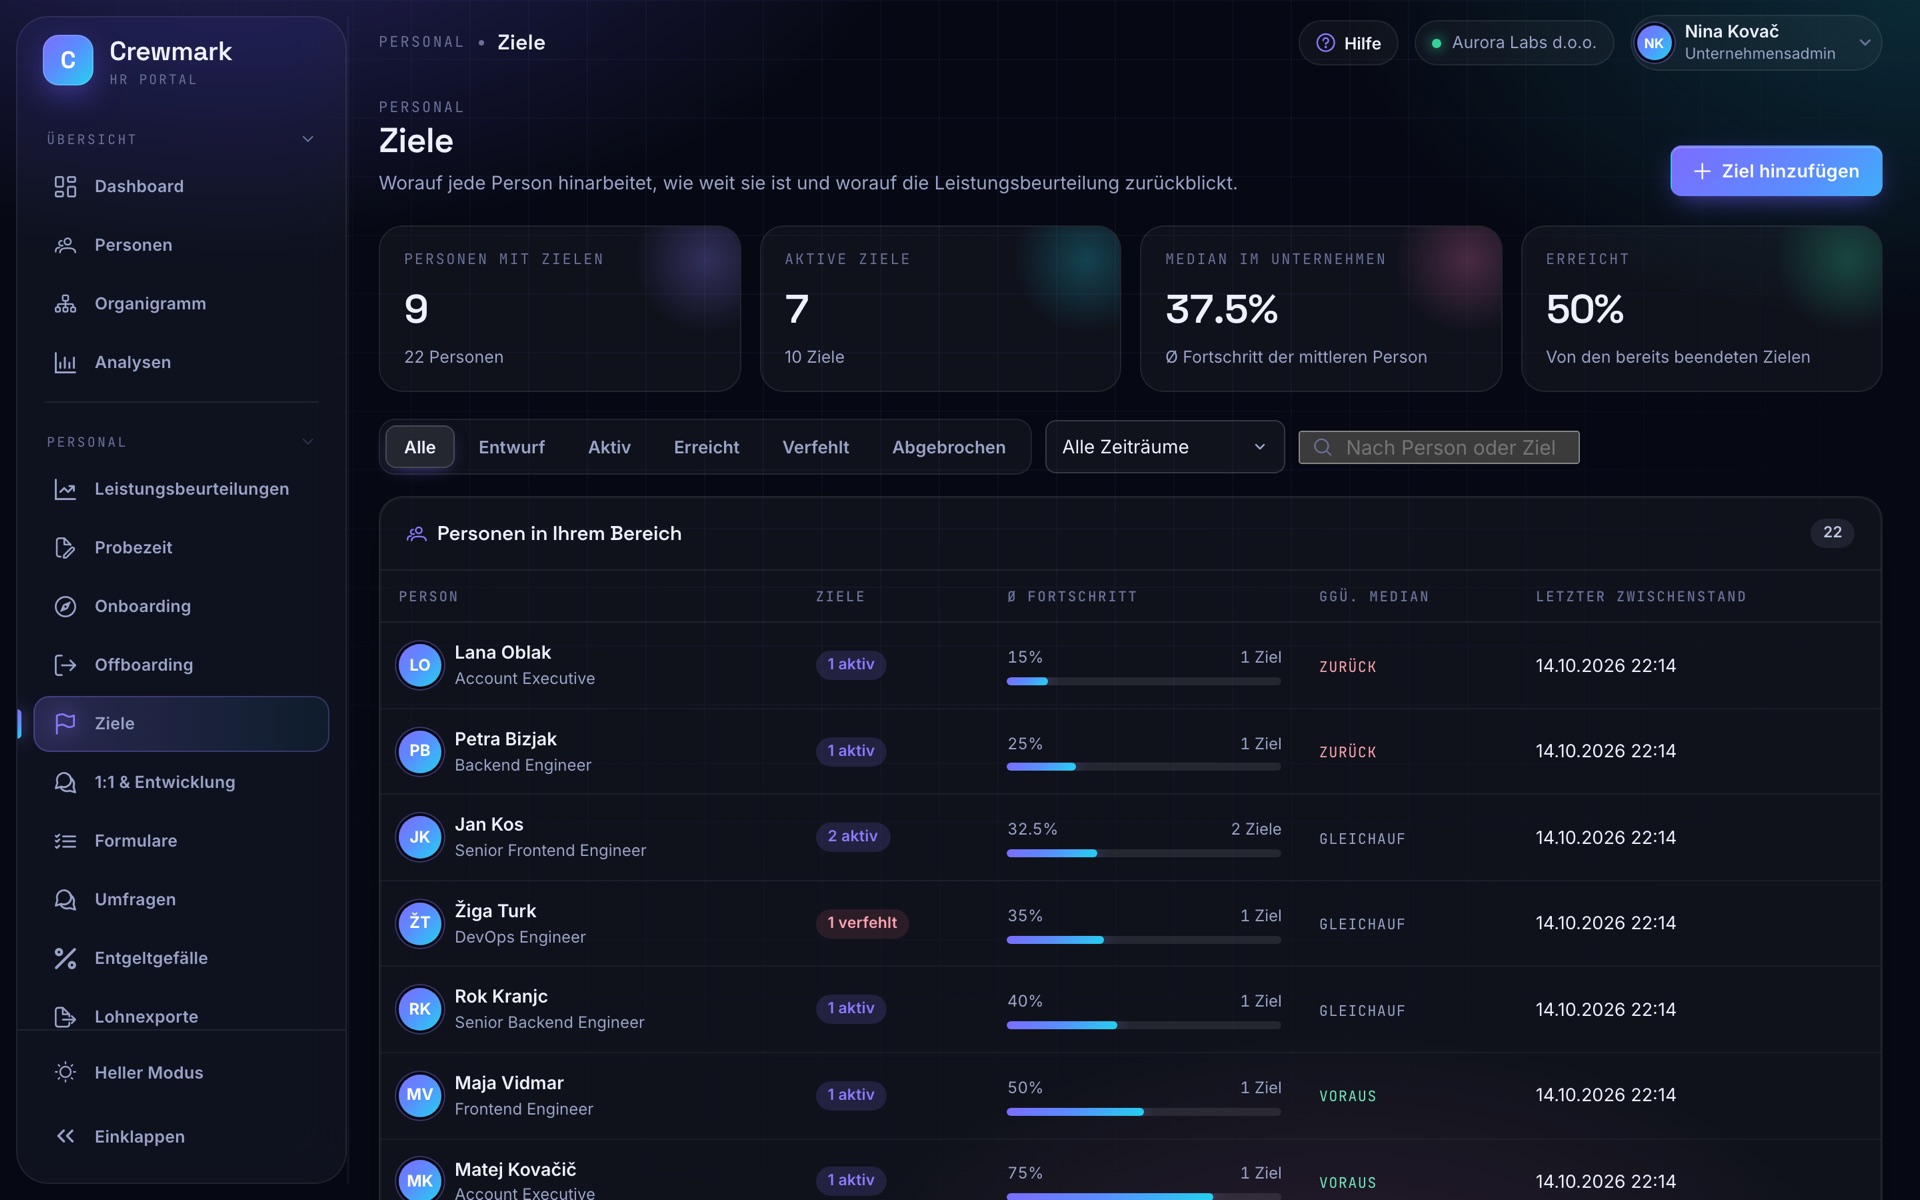Image resolution: width=1920 pixels, height=1200 pixels.
Task: Open Umfragen via its speech bubble icon
Action: [x=65, y=899]
